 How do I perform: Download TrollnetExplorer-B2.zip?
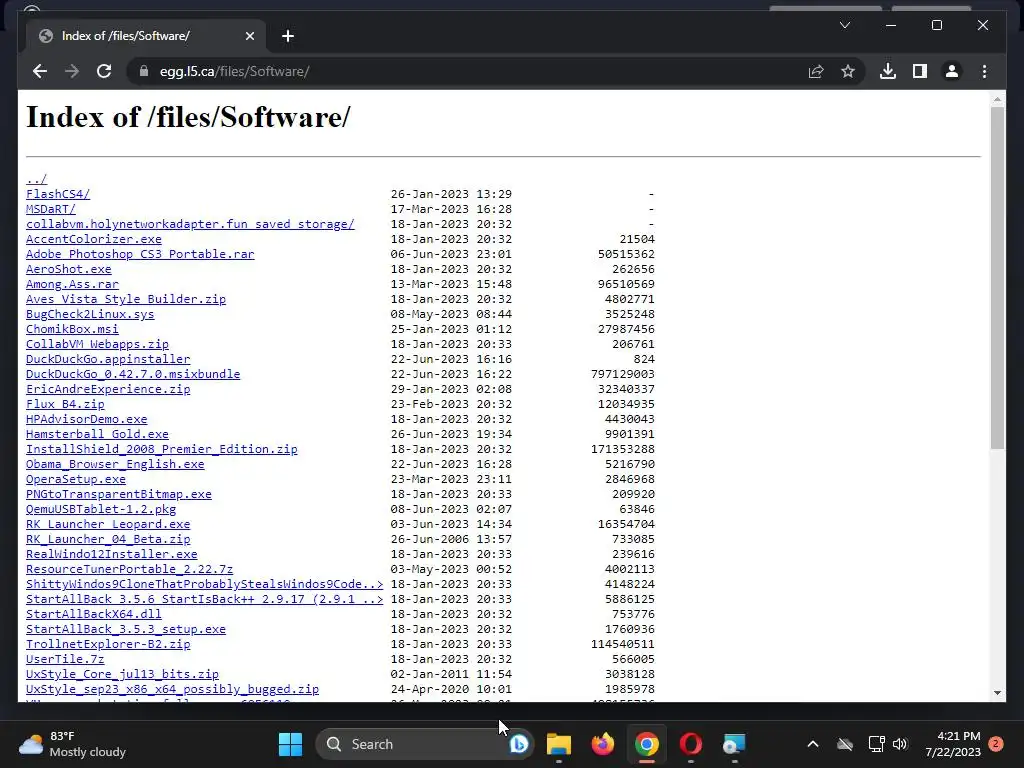click(108, 645)
